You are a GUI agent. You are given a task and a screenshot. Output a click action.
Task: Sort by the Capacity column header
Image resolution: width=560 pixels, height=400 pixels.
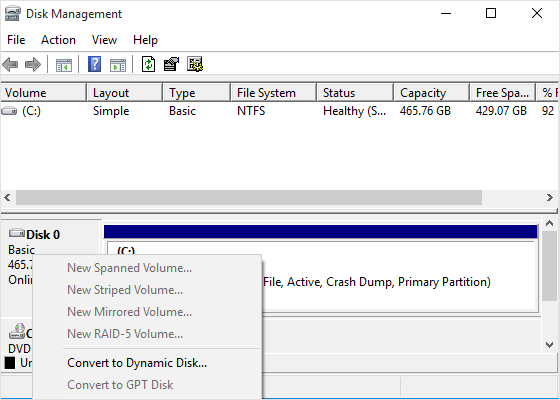[432, 93]
